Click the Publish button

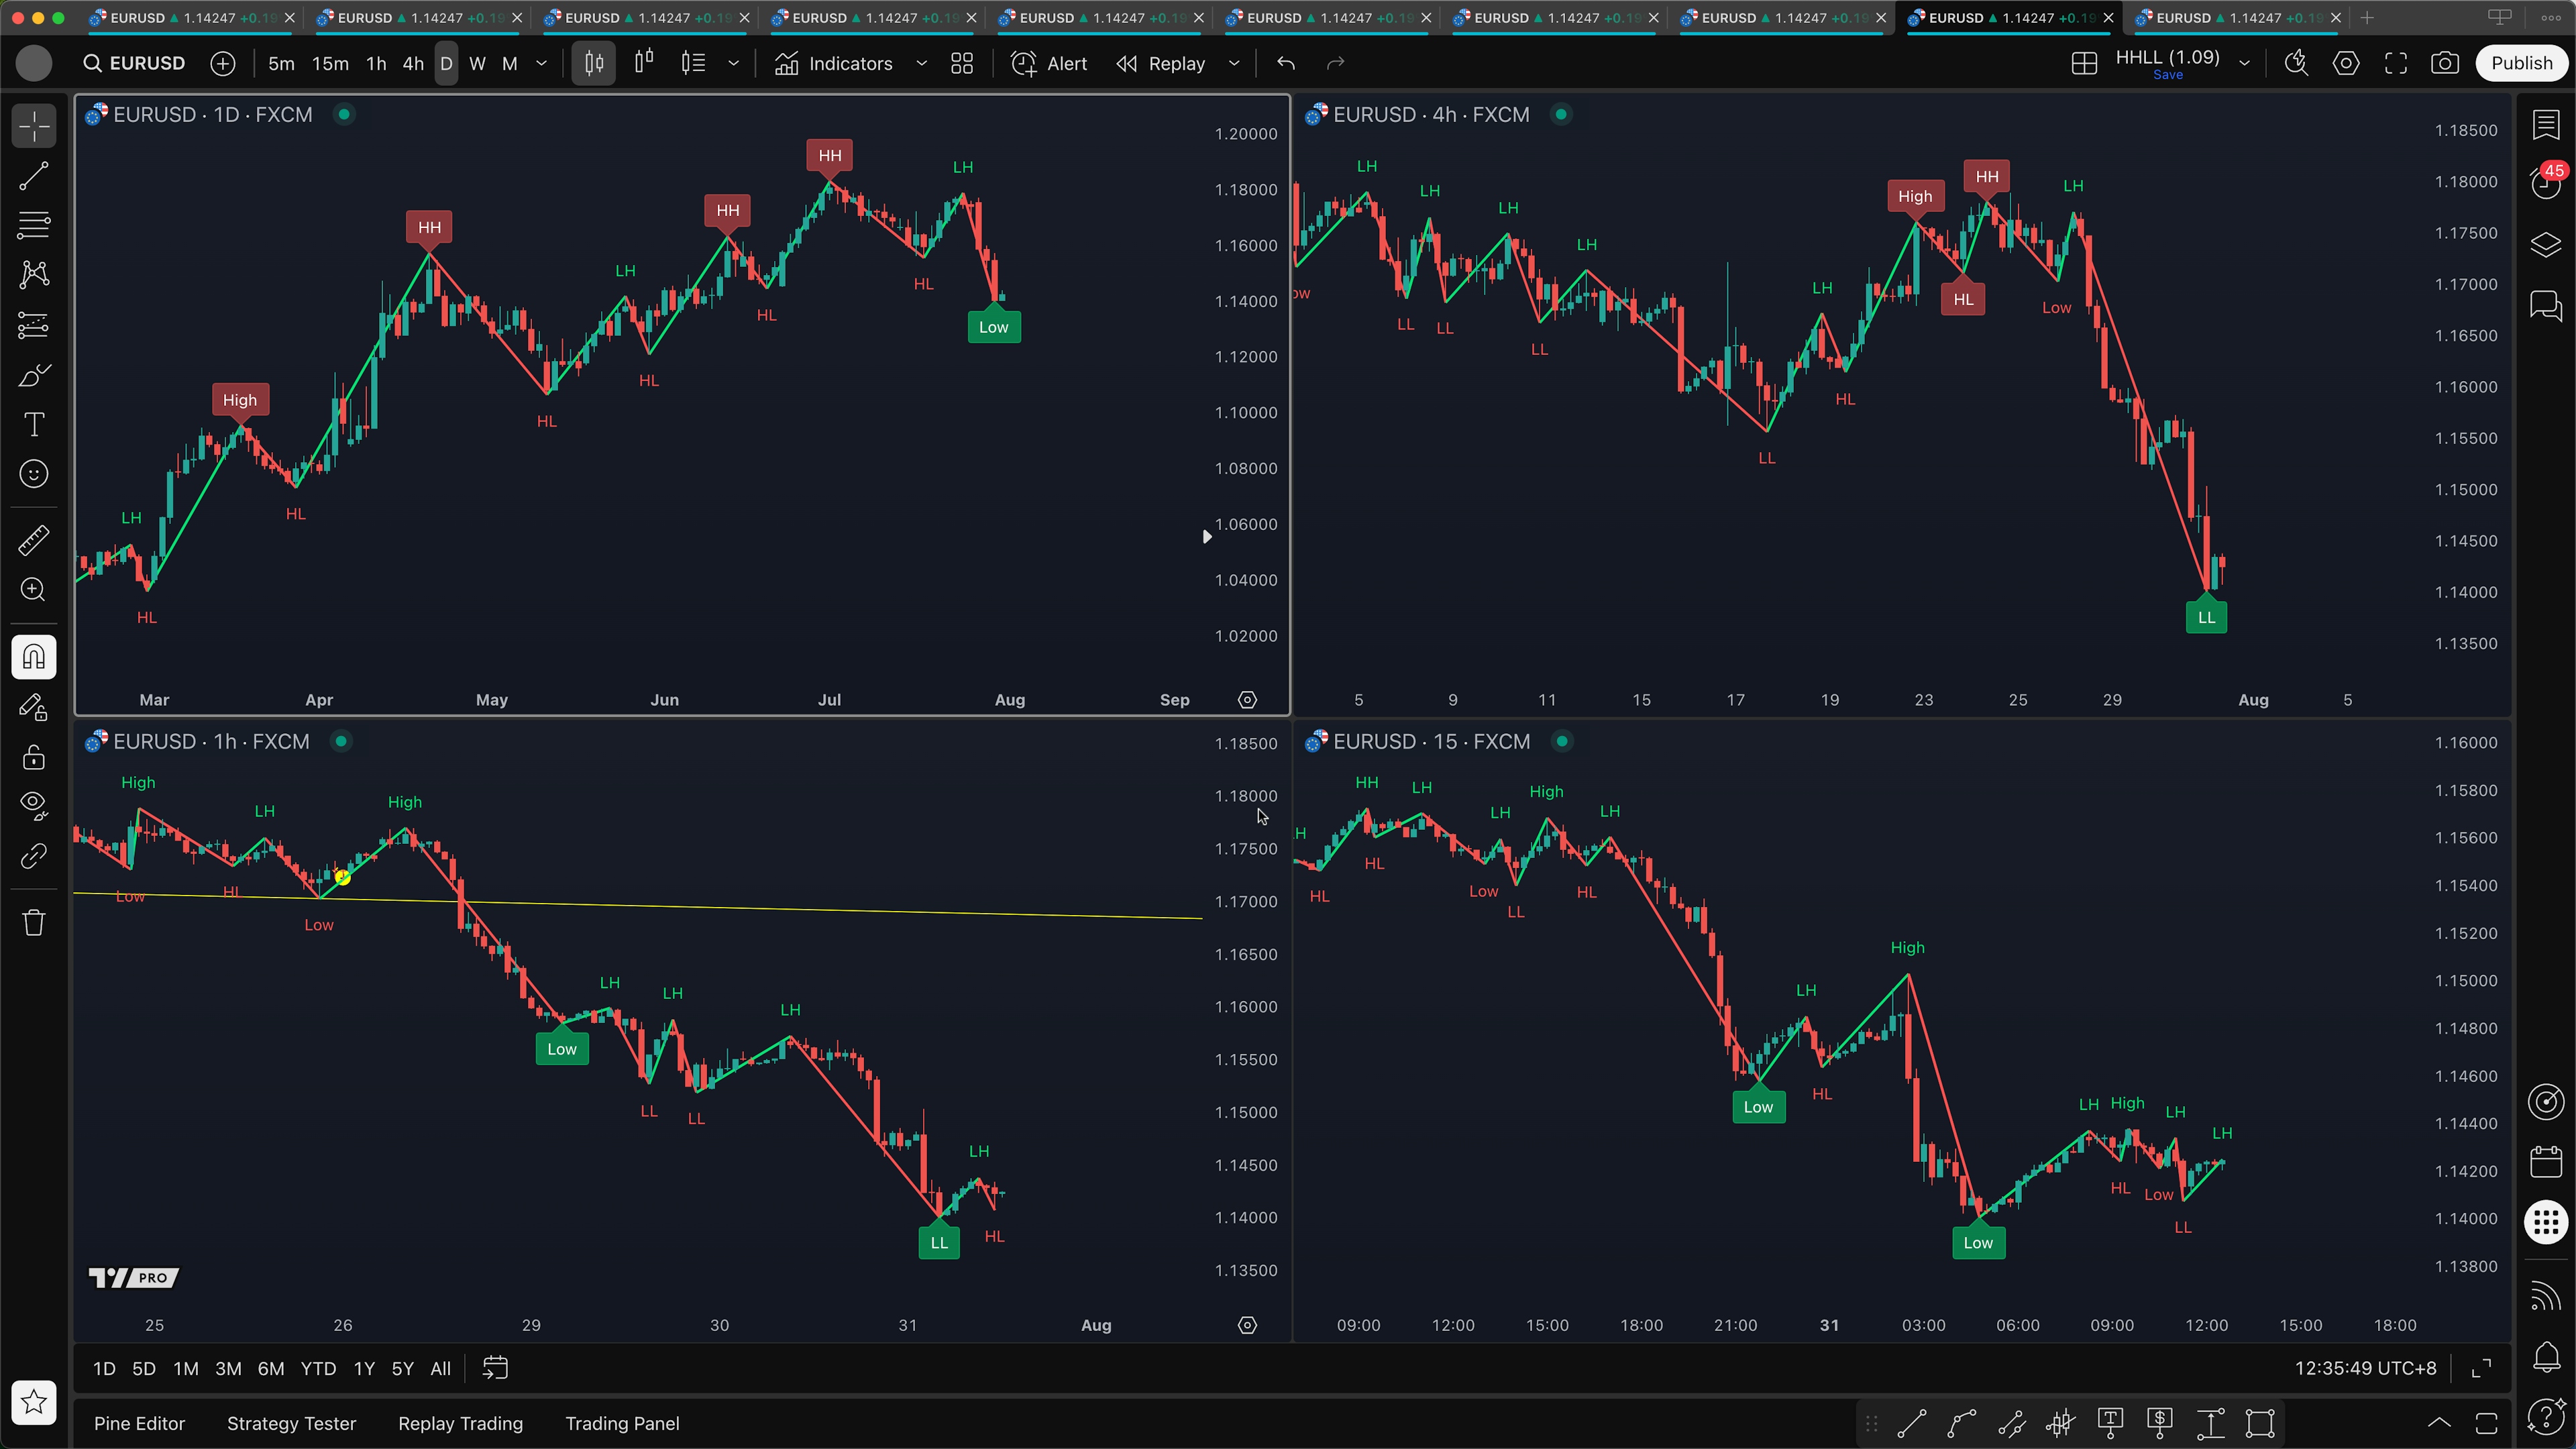tap(2521, 63)
